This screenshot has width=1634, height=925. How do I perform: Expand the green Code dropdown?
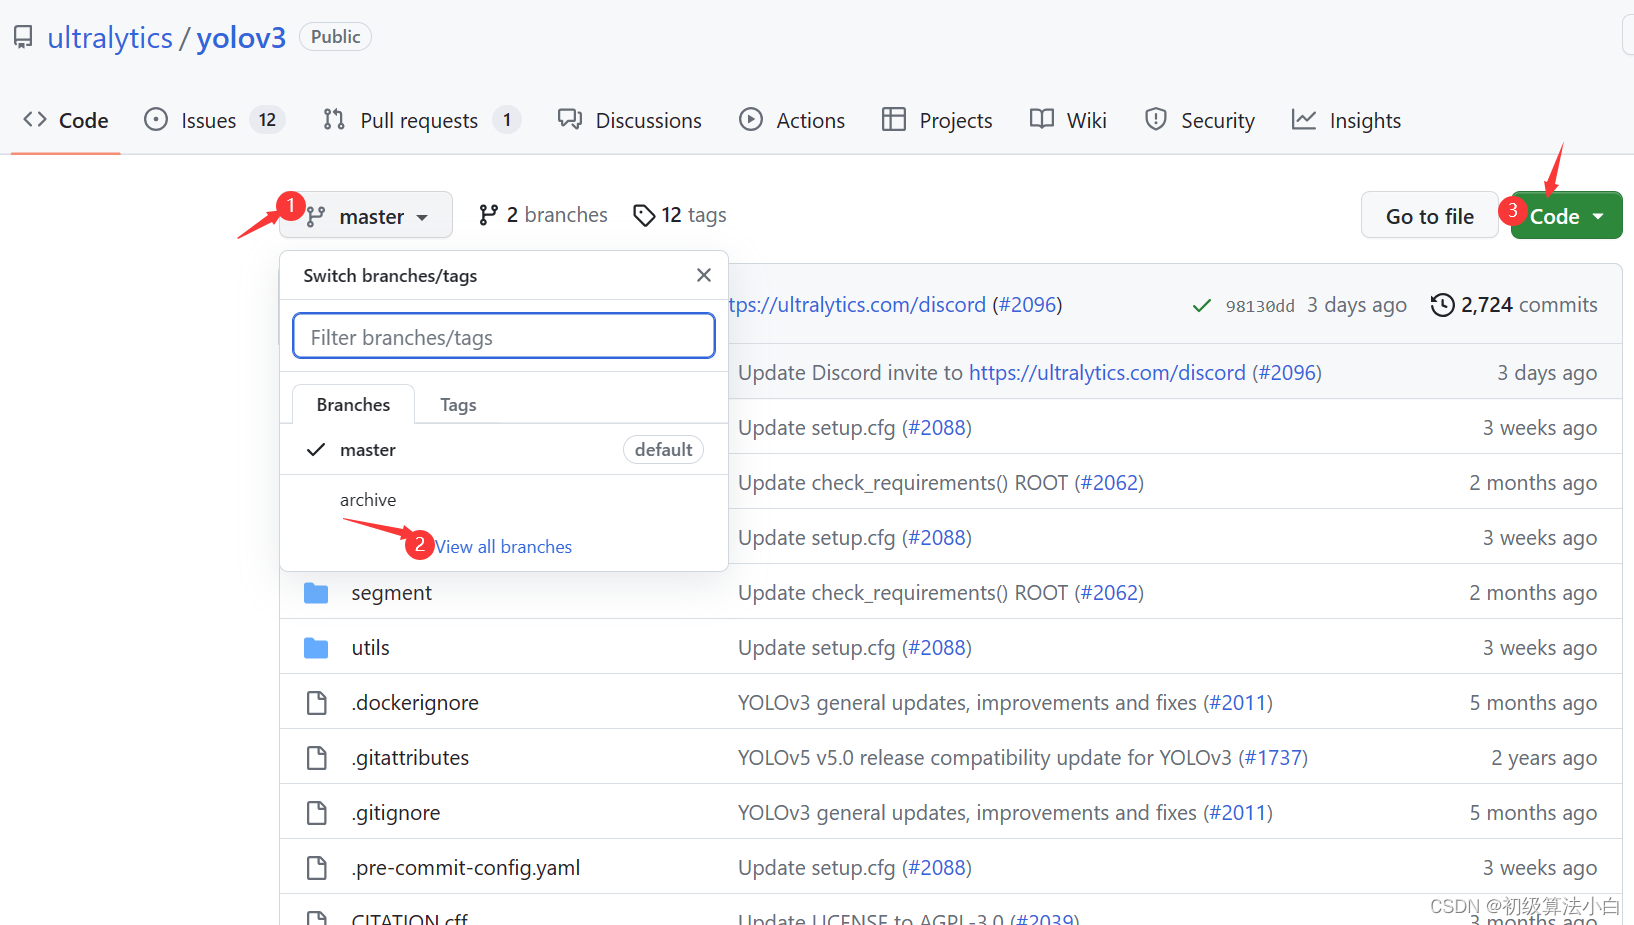[1566, 215]
